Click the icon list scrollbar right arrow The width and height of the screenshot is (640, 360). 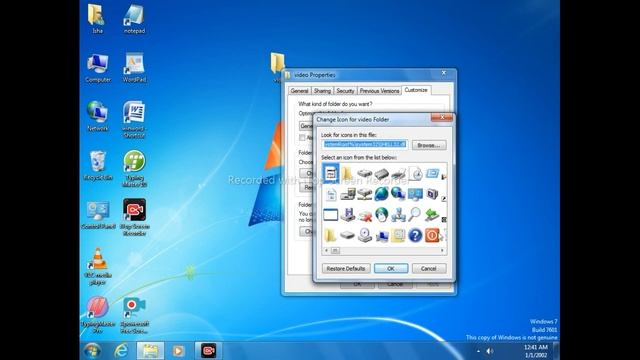[442, 251]
